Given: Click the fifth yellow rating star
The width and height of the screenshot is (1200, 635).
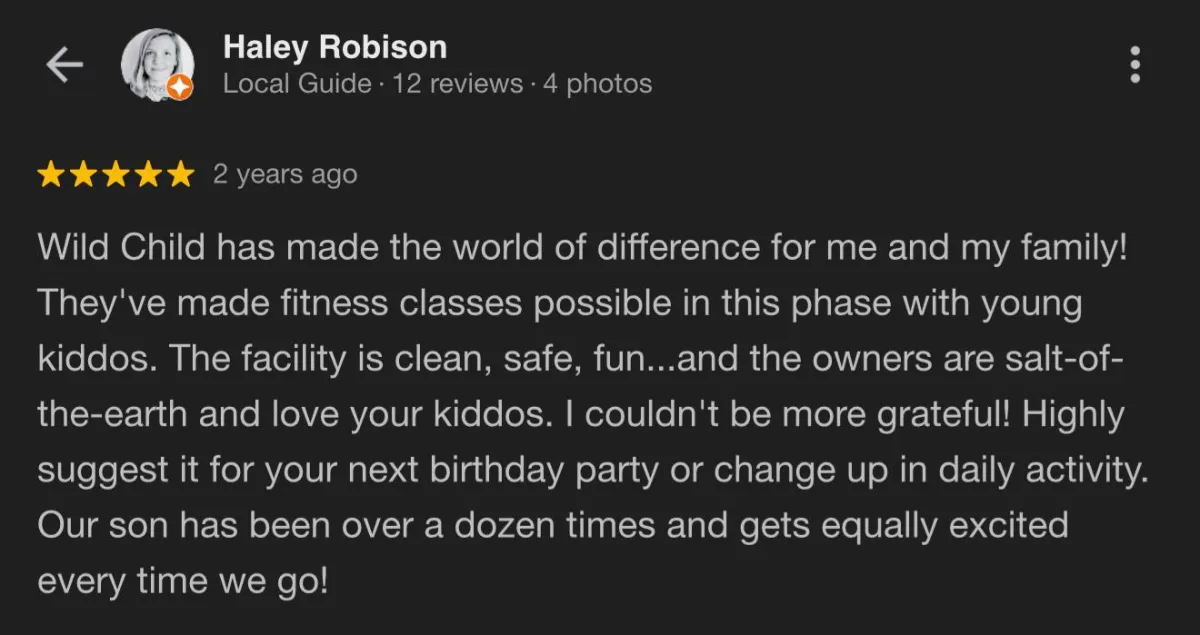Looking at the screenshot, I should (x=179, y=175).
